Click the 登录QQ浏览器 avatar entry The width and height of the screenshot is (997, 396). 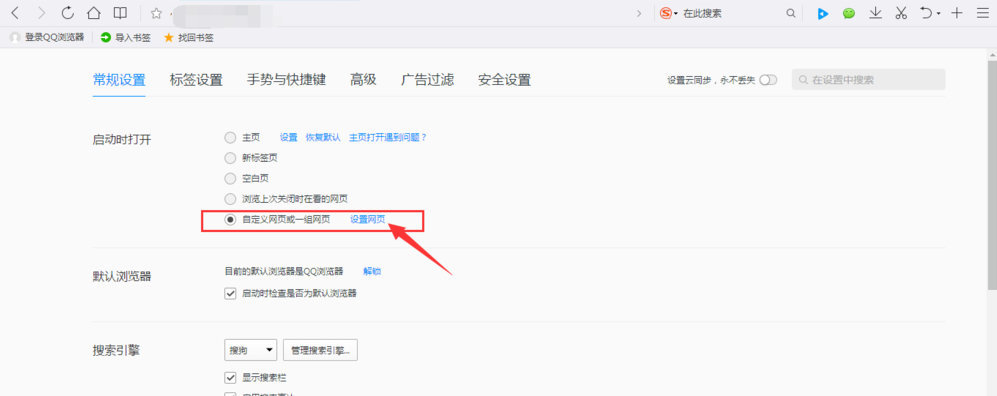coord(46,38)
